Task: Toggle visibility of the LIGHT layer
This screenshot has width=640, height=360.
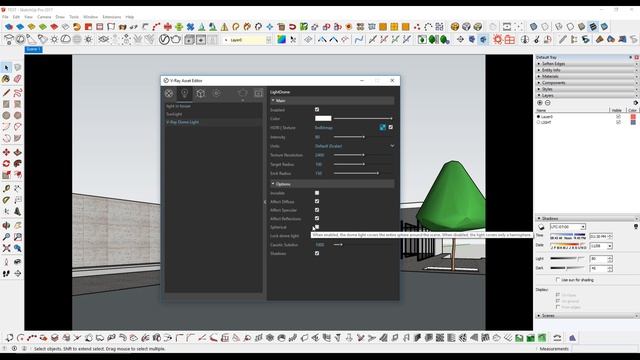Action: [618, 122]
